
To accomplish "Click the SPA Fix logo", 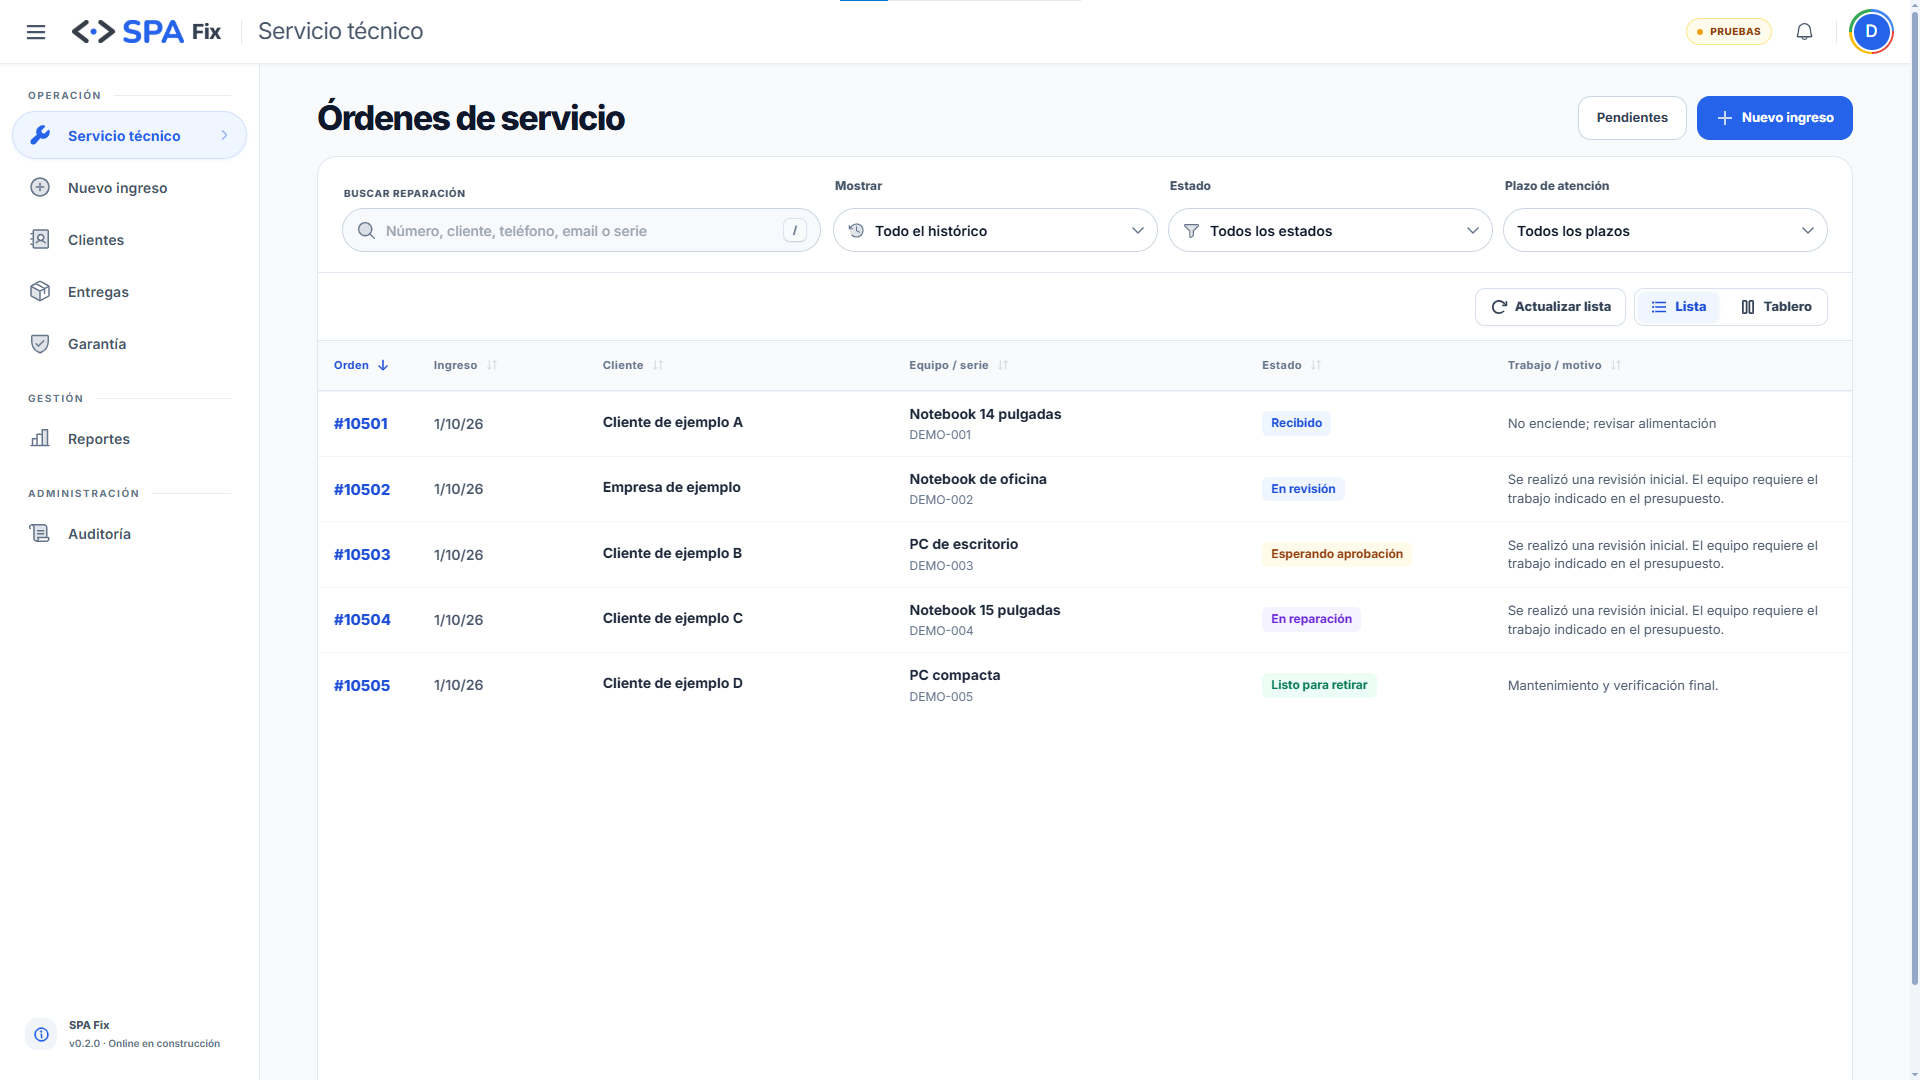I will point(146,32).
